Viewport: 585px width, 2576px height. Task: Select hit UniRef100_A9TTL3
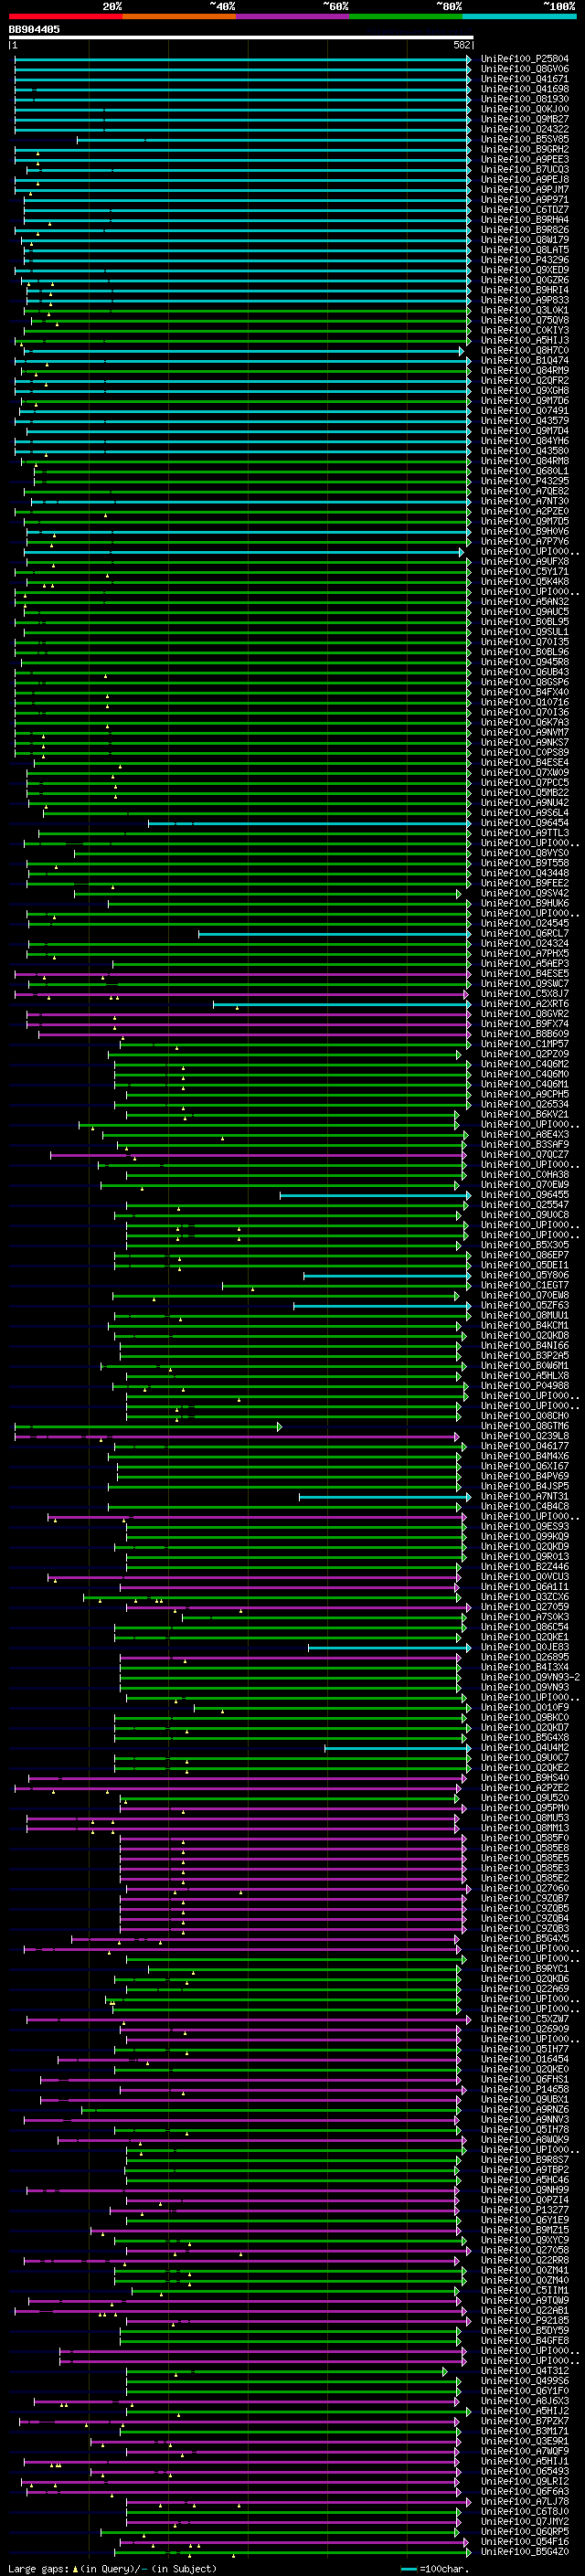tap(524, 833)
